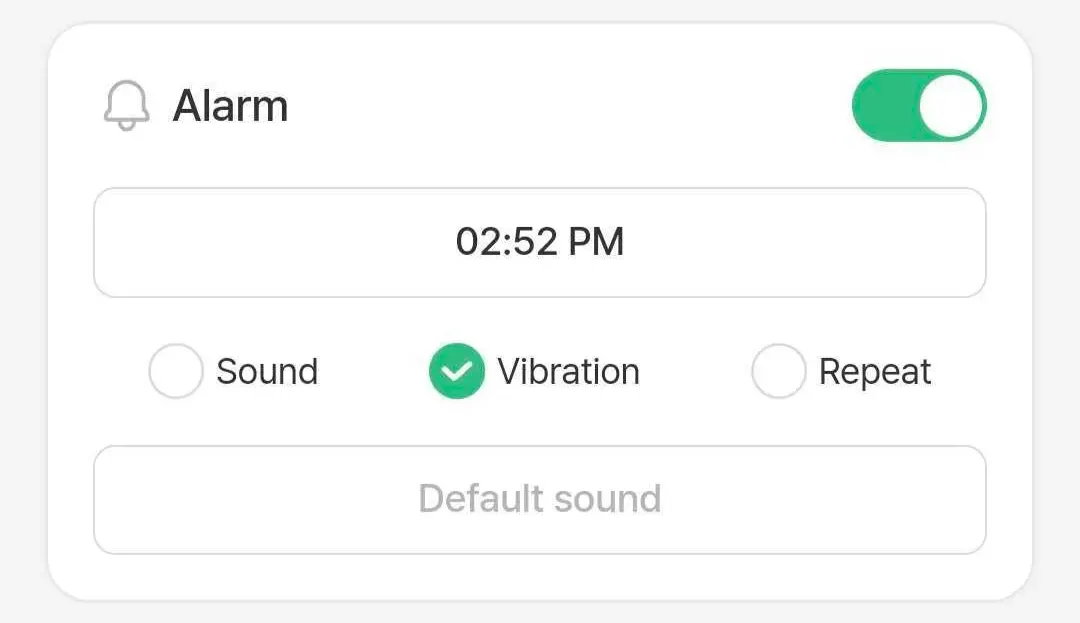Image resolution: width=1080 pixels, height=623 pixels.
Task: Select the hour value 02 in the alarm time
Action: pos(475,242)
